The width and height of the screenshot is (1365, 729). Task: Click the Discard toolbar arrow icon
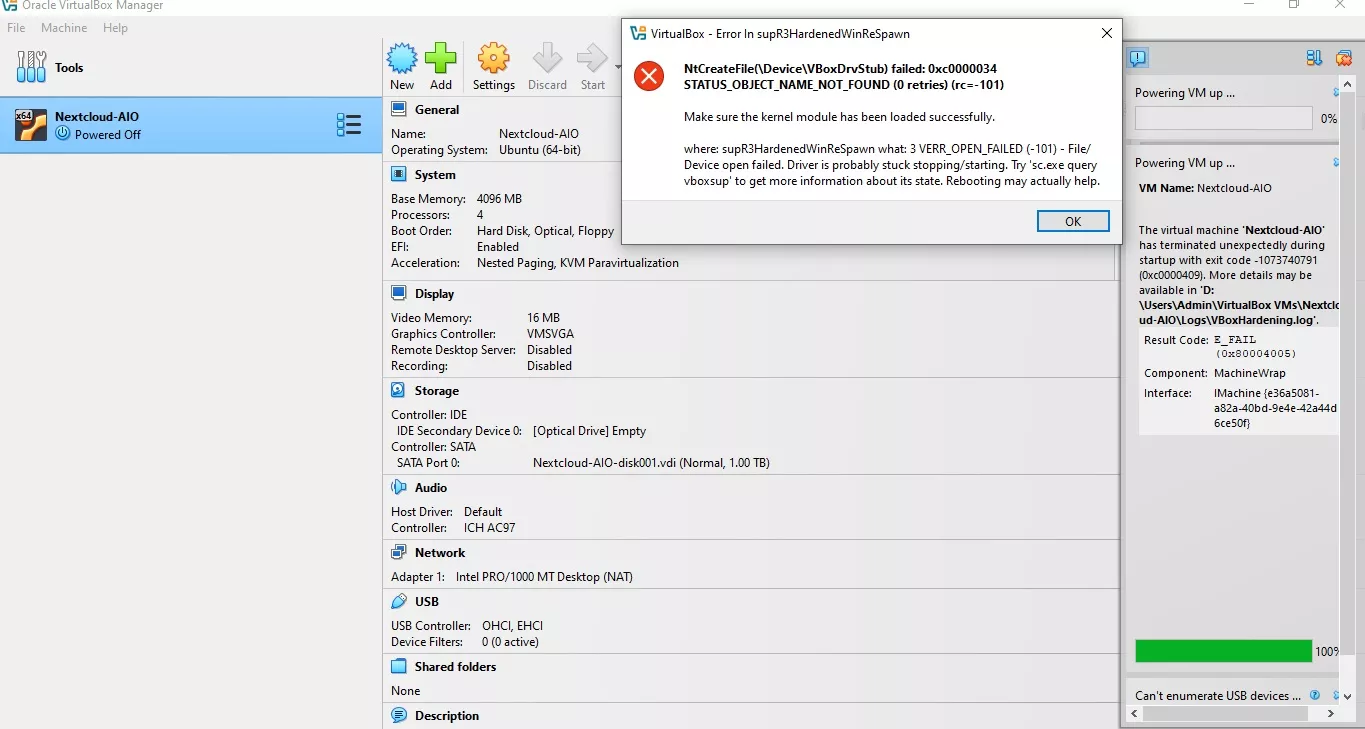coord(547,59)
